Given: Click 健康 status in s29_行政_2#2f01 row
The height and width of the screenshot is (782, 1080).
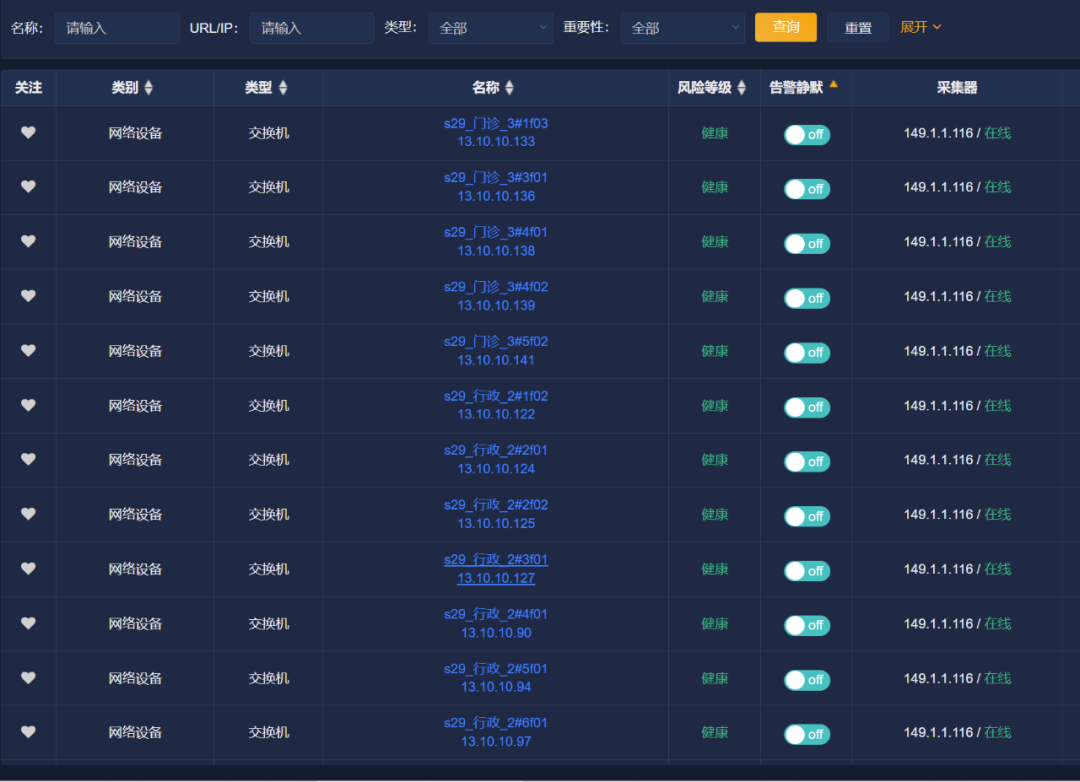Looking at the screenshot, I should pyautogui.click(x=715, y=460).
